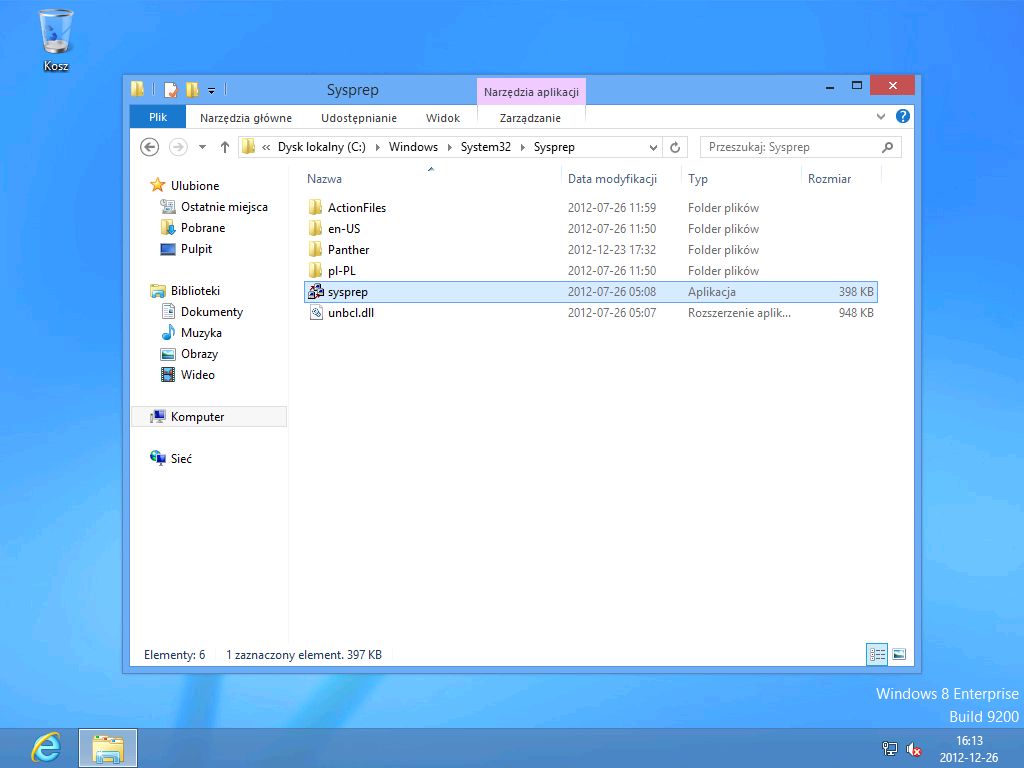1024x768 pixels.
Task: Click System32 in the address breadcrumb
Action: click(x=486, y=147)
